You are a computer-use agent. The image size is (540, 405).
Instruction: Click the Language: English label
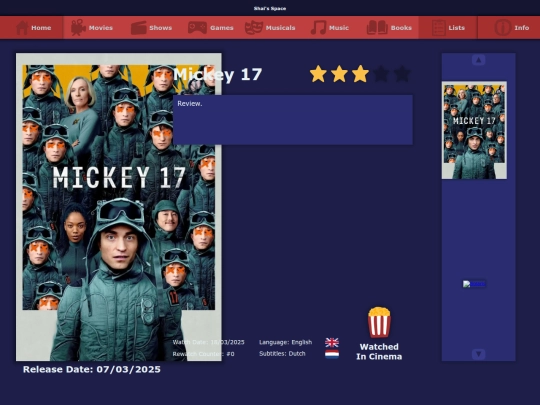pos(285,342)
